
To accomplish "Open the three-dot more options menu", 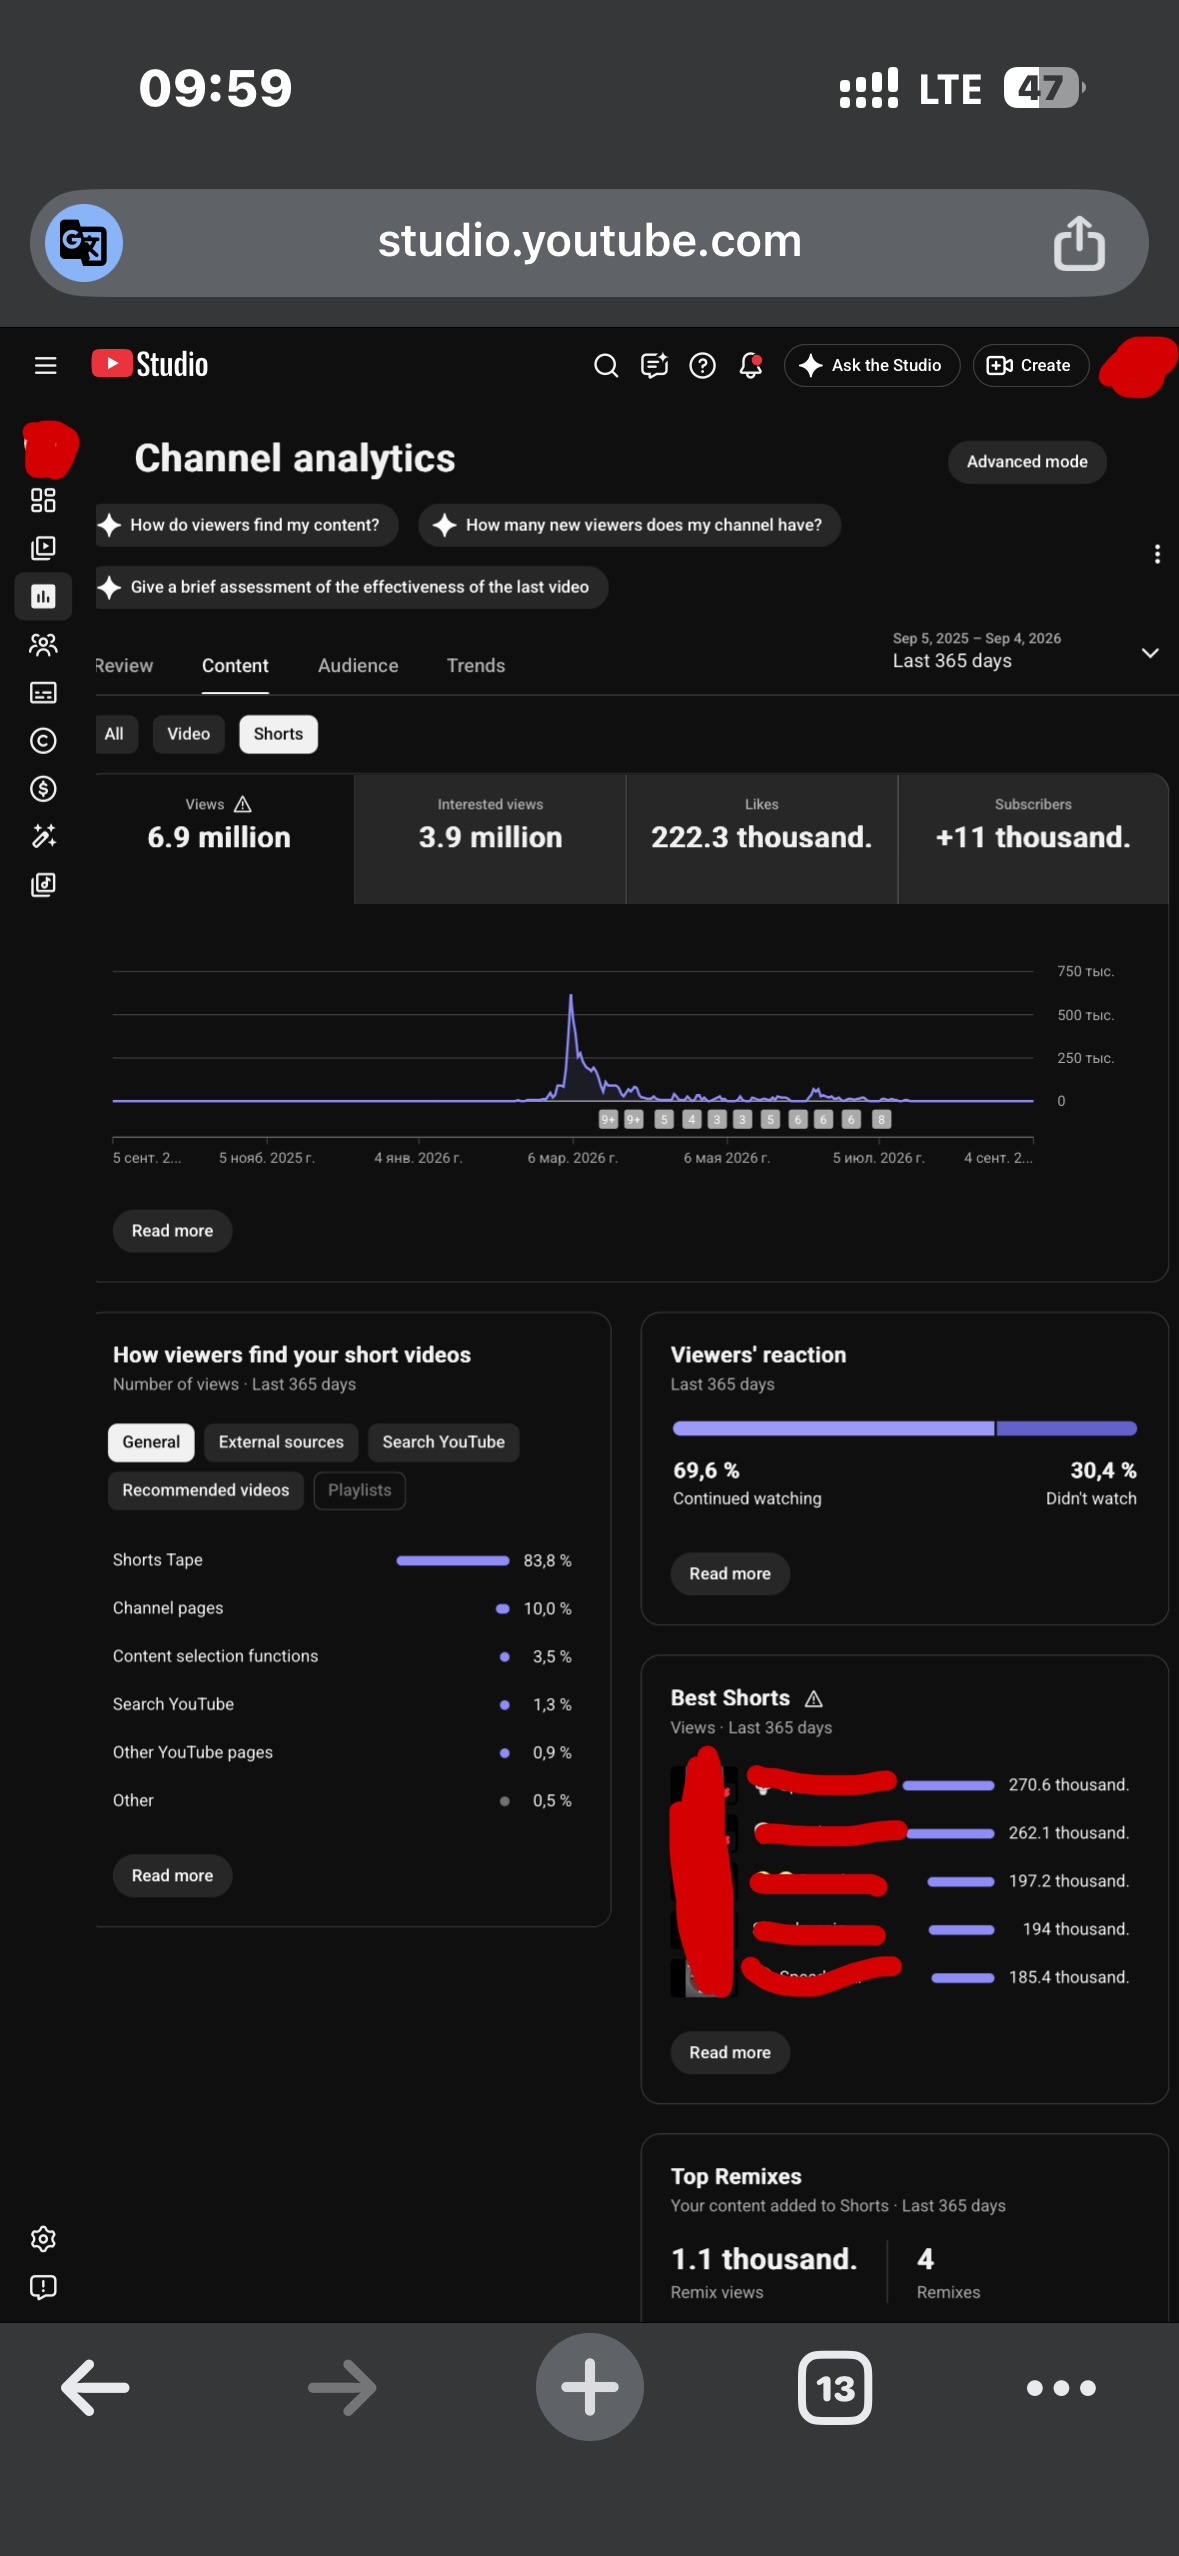I will coord(1157,554).
